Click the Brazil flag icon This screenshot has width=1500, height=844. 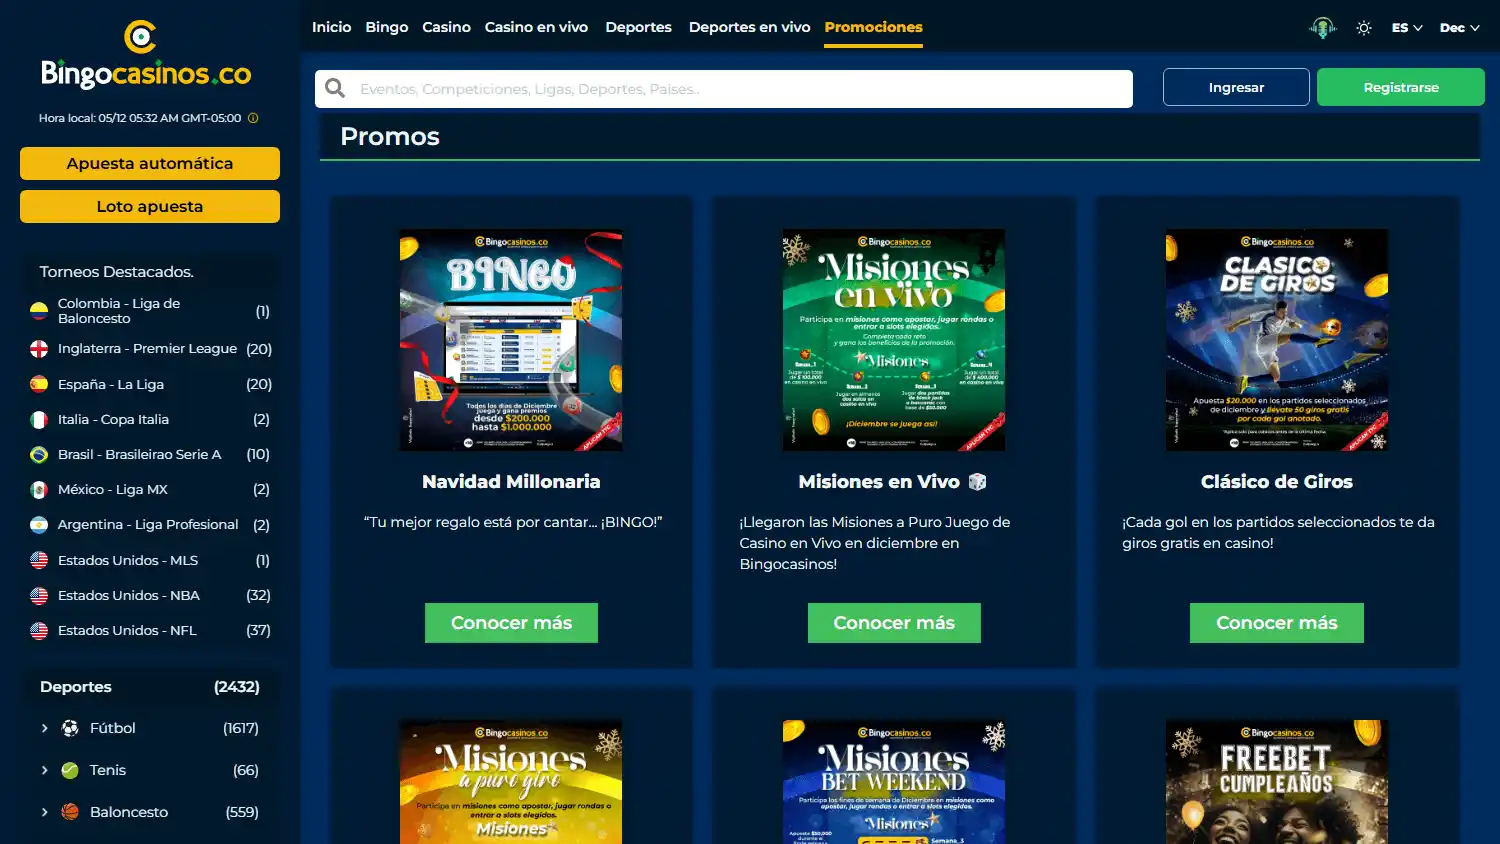(x=39, y=454)
